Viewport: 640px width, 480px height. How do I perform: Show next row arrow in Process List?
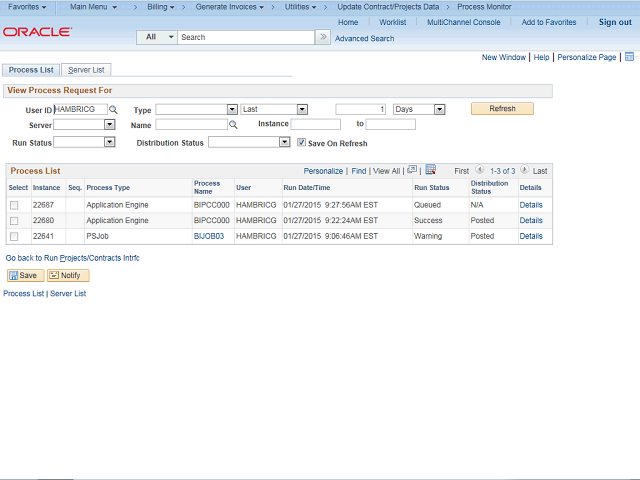point(524,169)
